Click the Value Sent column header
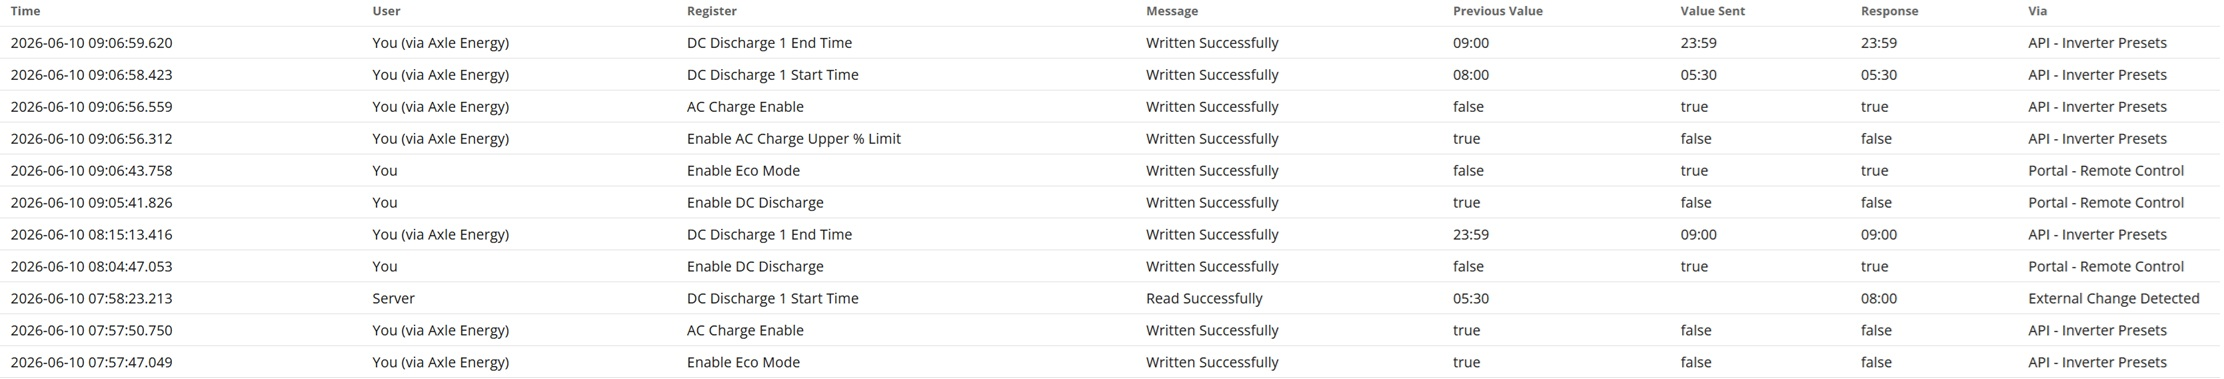2224x379 pixels. 1712,11
